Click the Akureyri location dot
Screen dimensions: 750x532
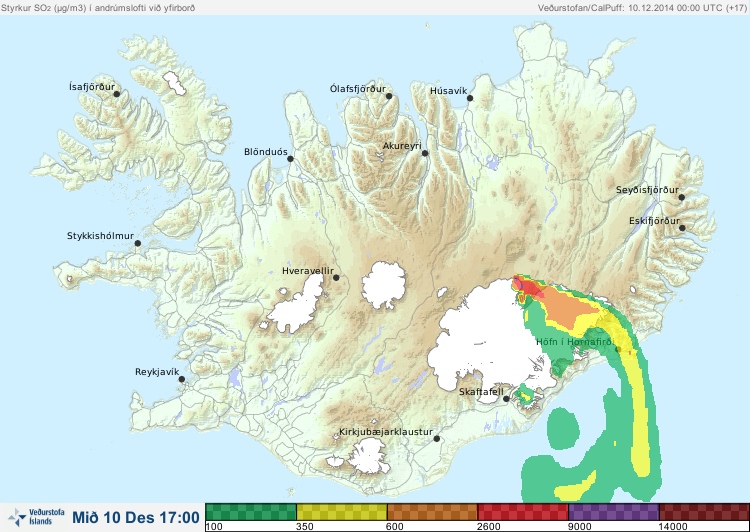425,153
